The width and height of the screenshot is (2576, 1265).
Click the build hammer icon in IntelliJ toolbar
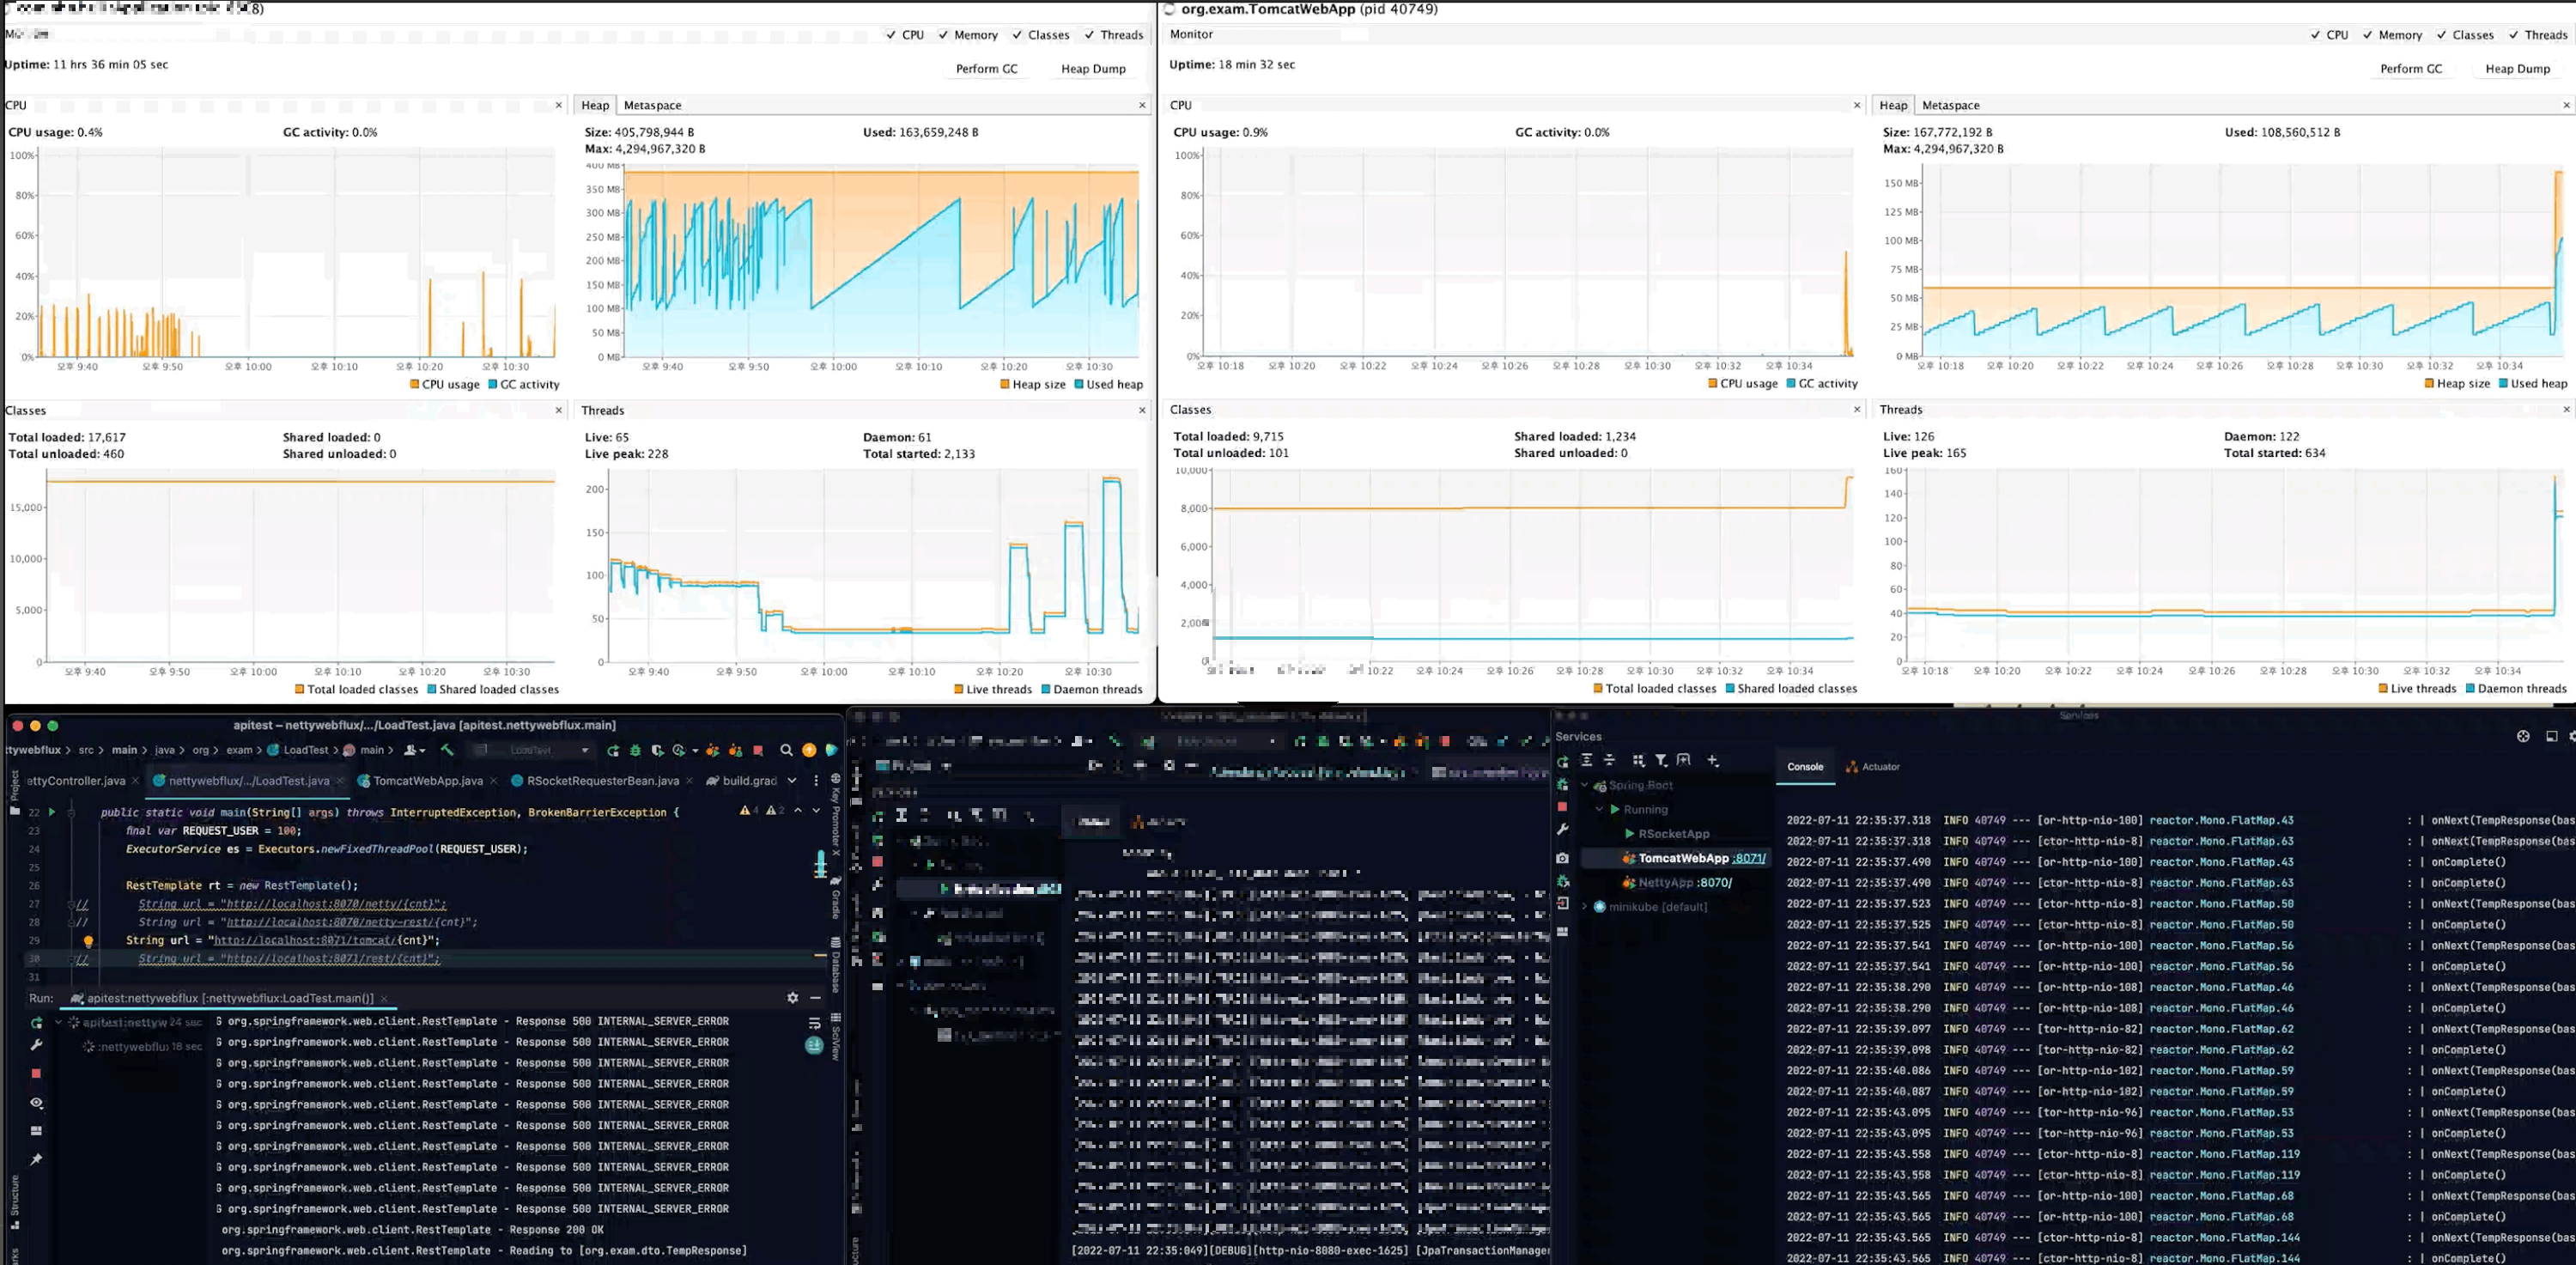pos(447,750)
